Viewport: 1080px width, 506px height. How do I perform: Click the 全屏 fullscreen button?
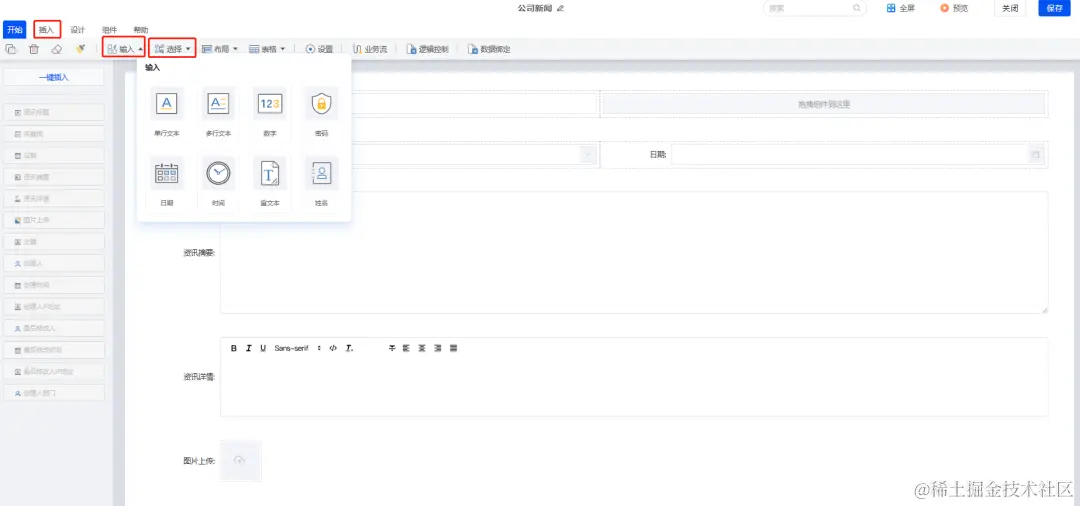pyautogui.click(x=900, y=8)
